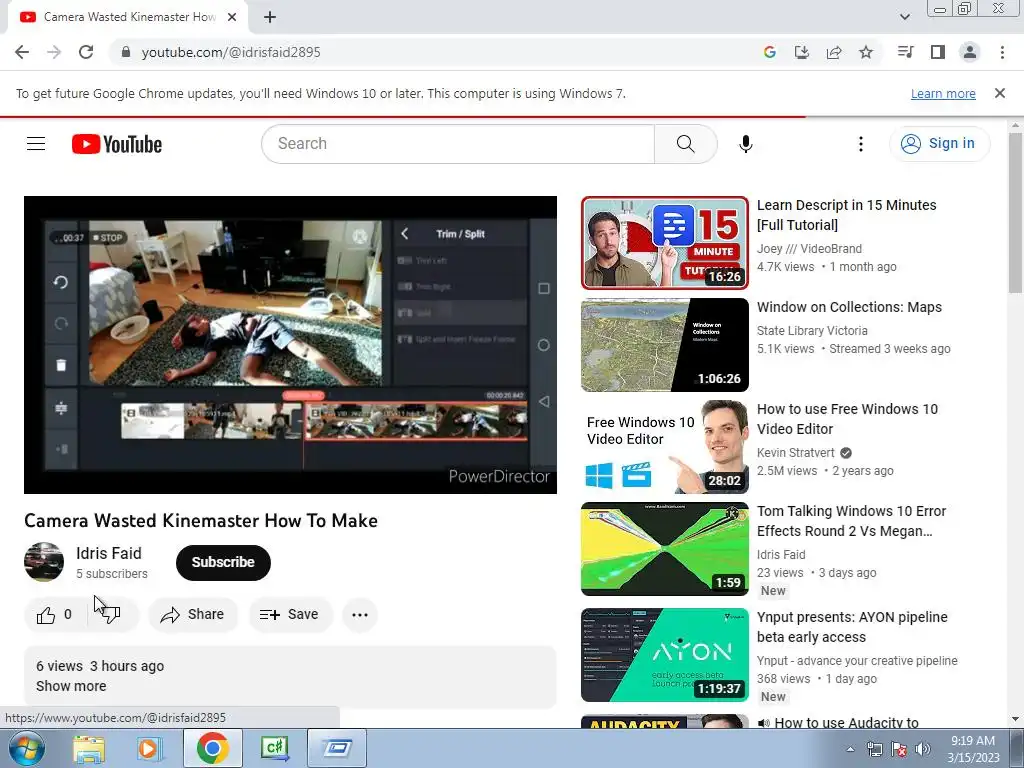
Task: Open Idris Faid channel avatar
Action: 44,562
